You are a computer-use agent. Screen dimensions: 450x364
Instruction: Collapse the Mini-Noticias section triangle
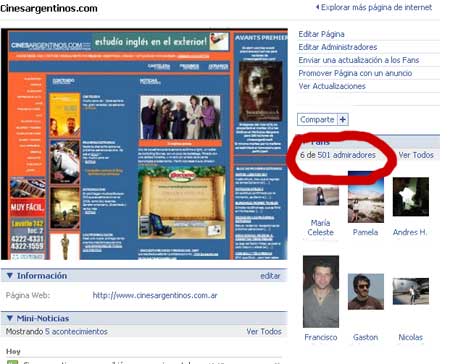(10, 318)
